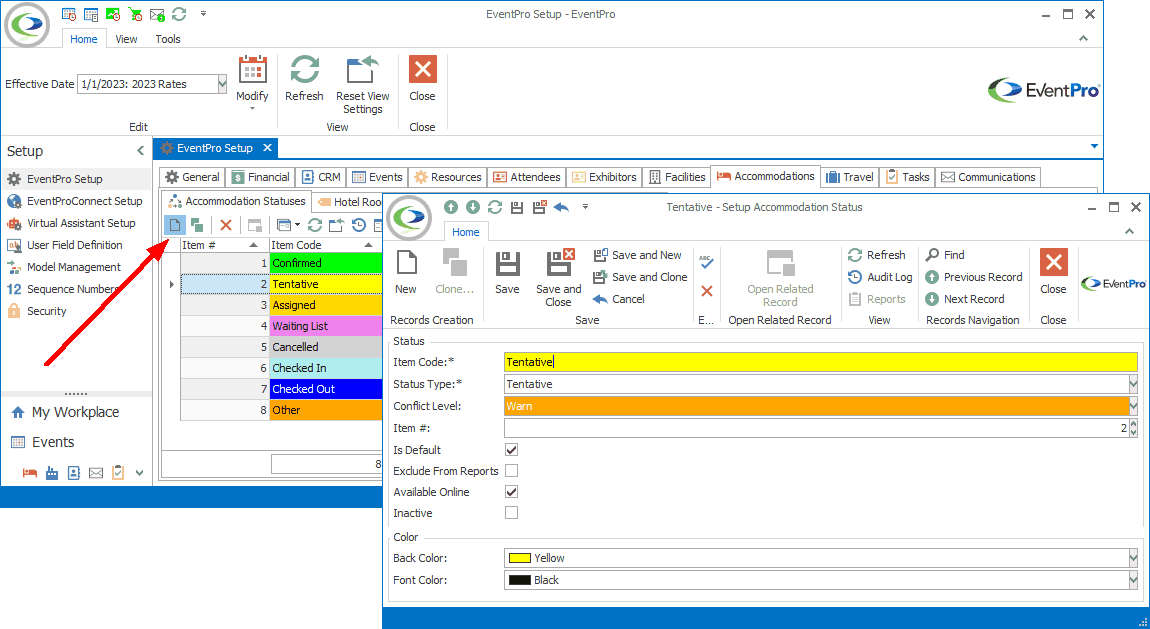Click Refresh in EventPro Setup ribbon
Image resolution: width=1150 pixels, height=629 pixels.
coord(304,79)
